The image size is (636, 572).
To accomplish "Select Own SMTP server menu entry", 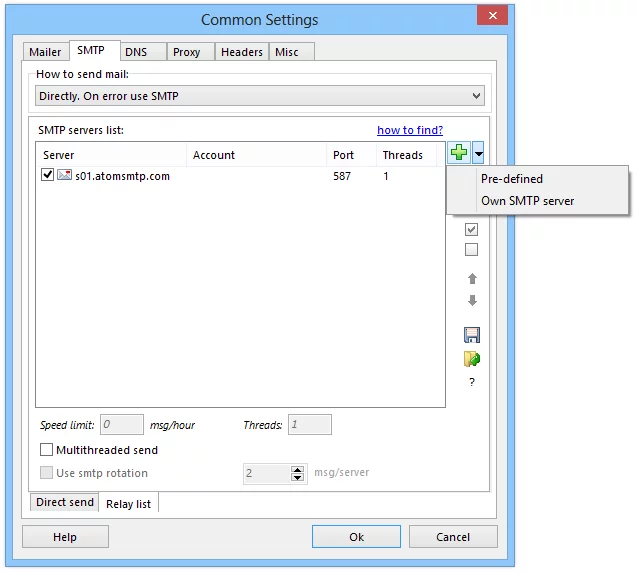I will 527,201.
